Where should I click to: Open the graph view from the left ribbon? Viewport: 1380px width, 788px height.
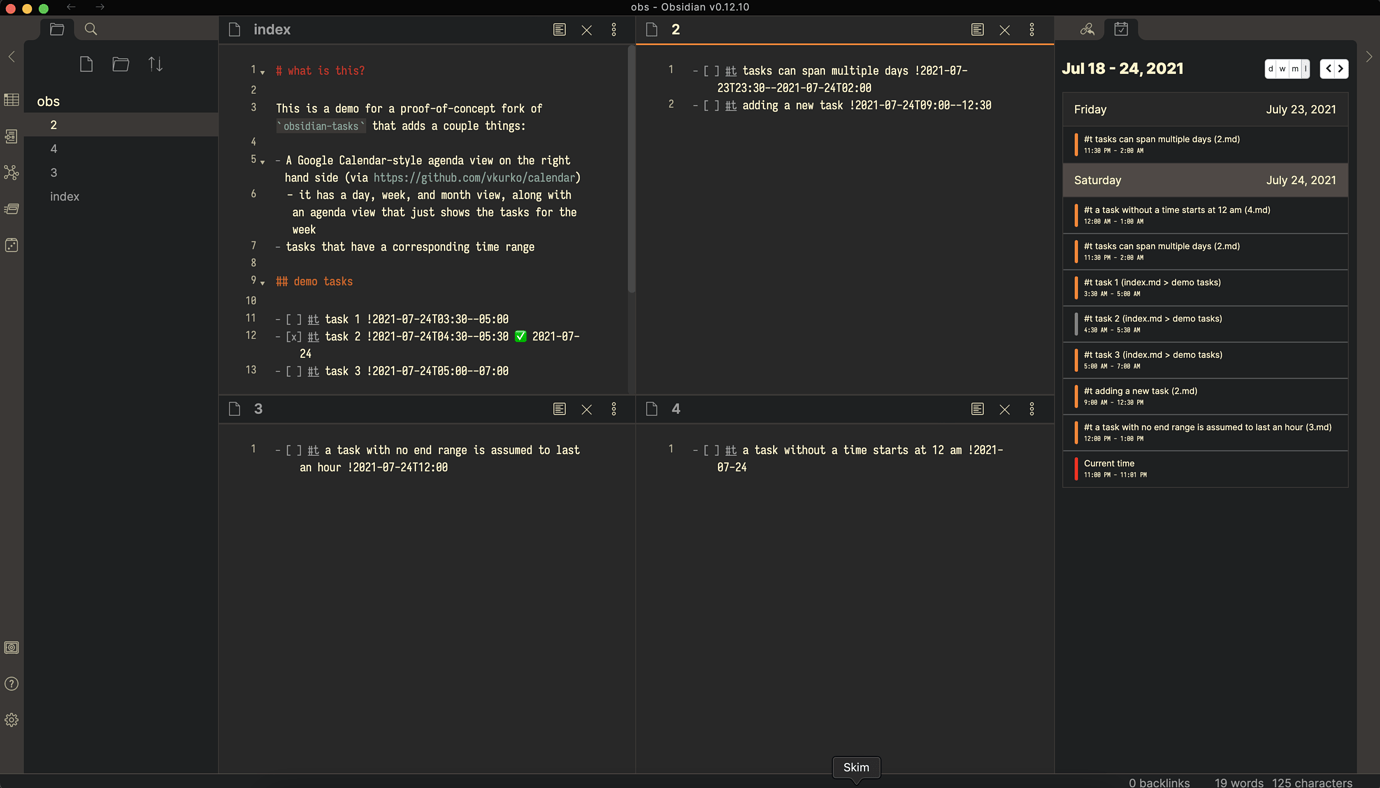(x=11, y=172)
